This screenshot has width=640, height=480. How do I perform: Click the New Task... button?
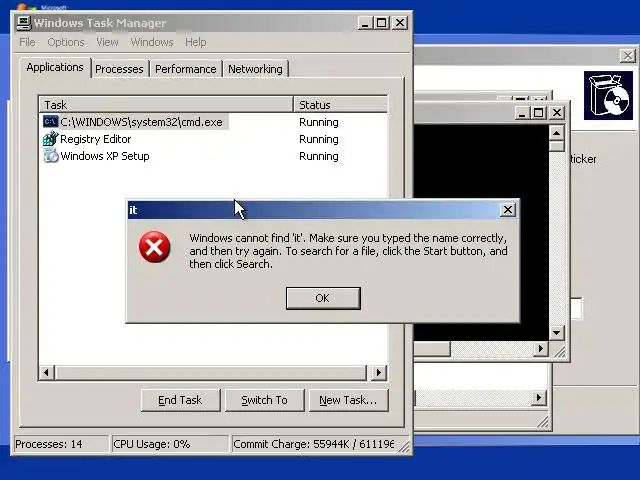(348, 400)
